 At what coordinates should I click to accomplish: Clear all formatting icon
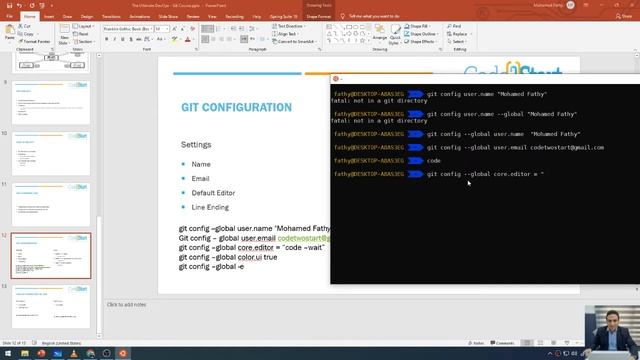pos(193,29)
